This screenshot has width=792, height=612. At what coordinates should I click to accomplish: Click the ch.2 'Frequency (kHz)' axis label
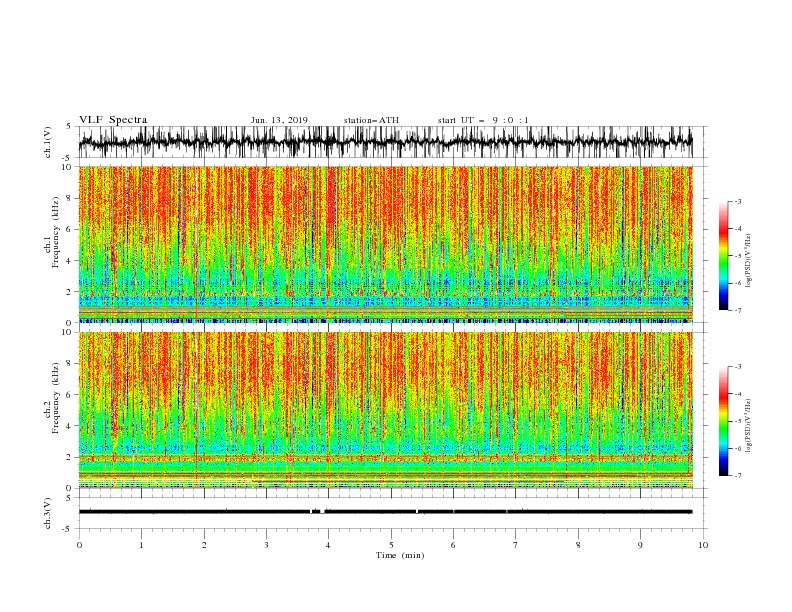coord(56,397)
